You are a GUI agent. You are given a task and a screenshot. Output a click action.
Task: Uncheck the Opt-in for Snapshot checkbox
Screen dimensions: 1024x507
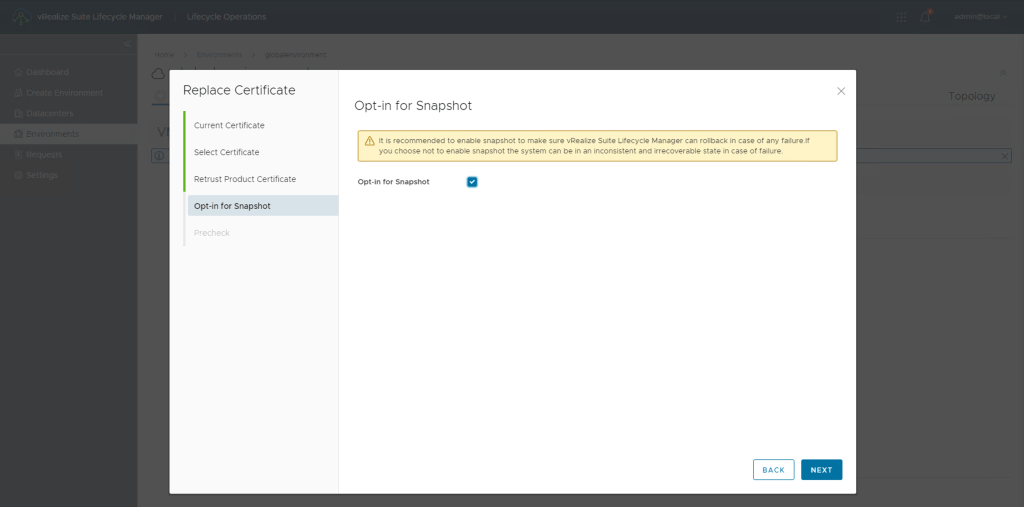472,182
